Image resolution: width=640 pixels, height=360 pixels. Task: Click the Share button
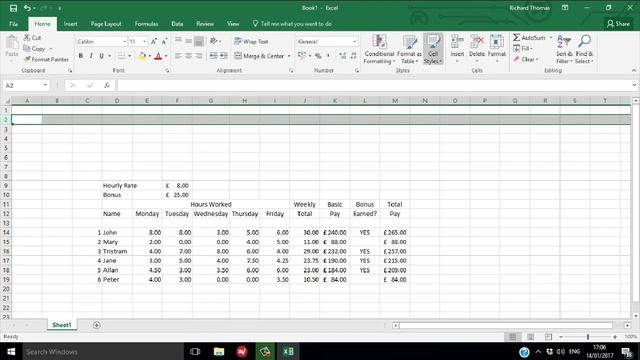(x=618, y=24)
